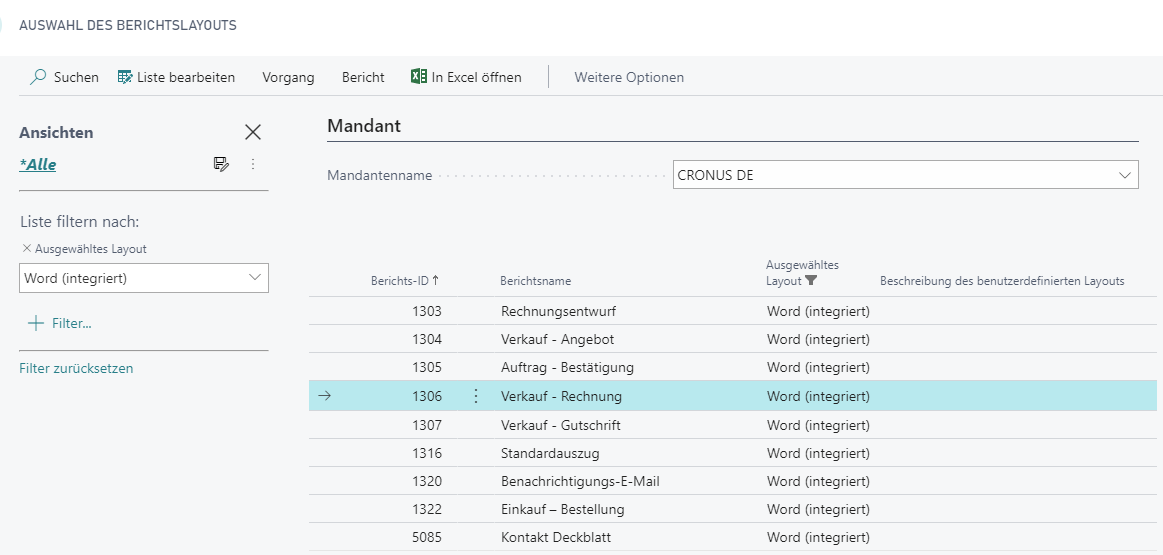Click report ID 1304 cell

(x=427, y=340)
